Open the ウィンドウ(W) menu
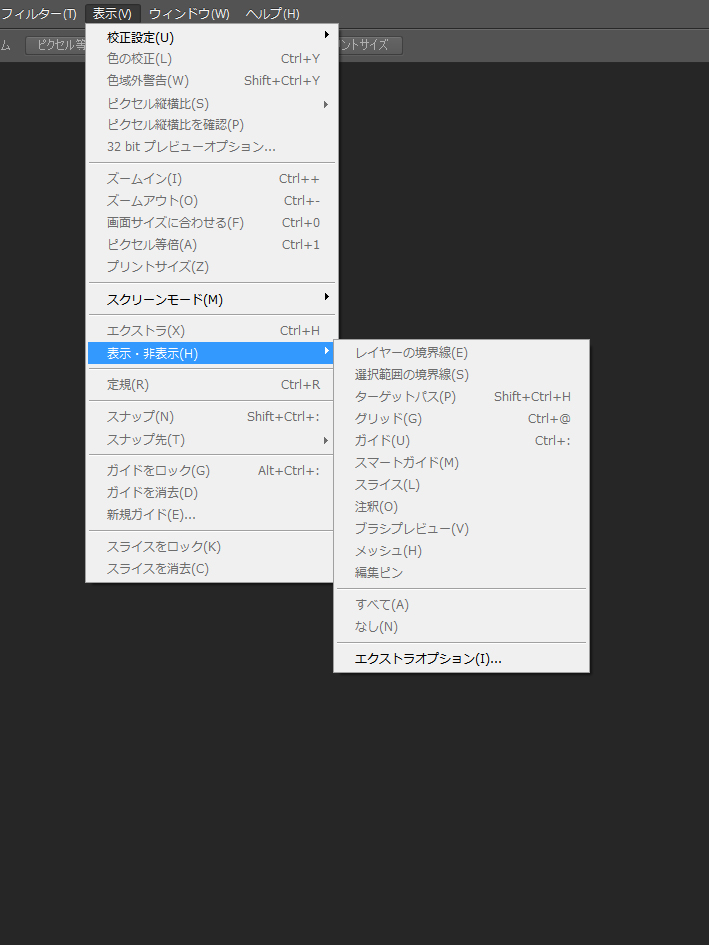 (189, 13)
